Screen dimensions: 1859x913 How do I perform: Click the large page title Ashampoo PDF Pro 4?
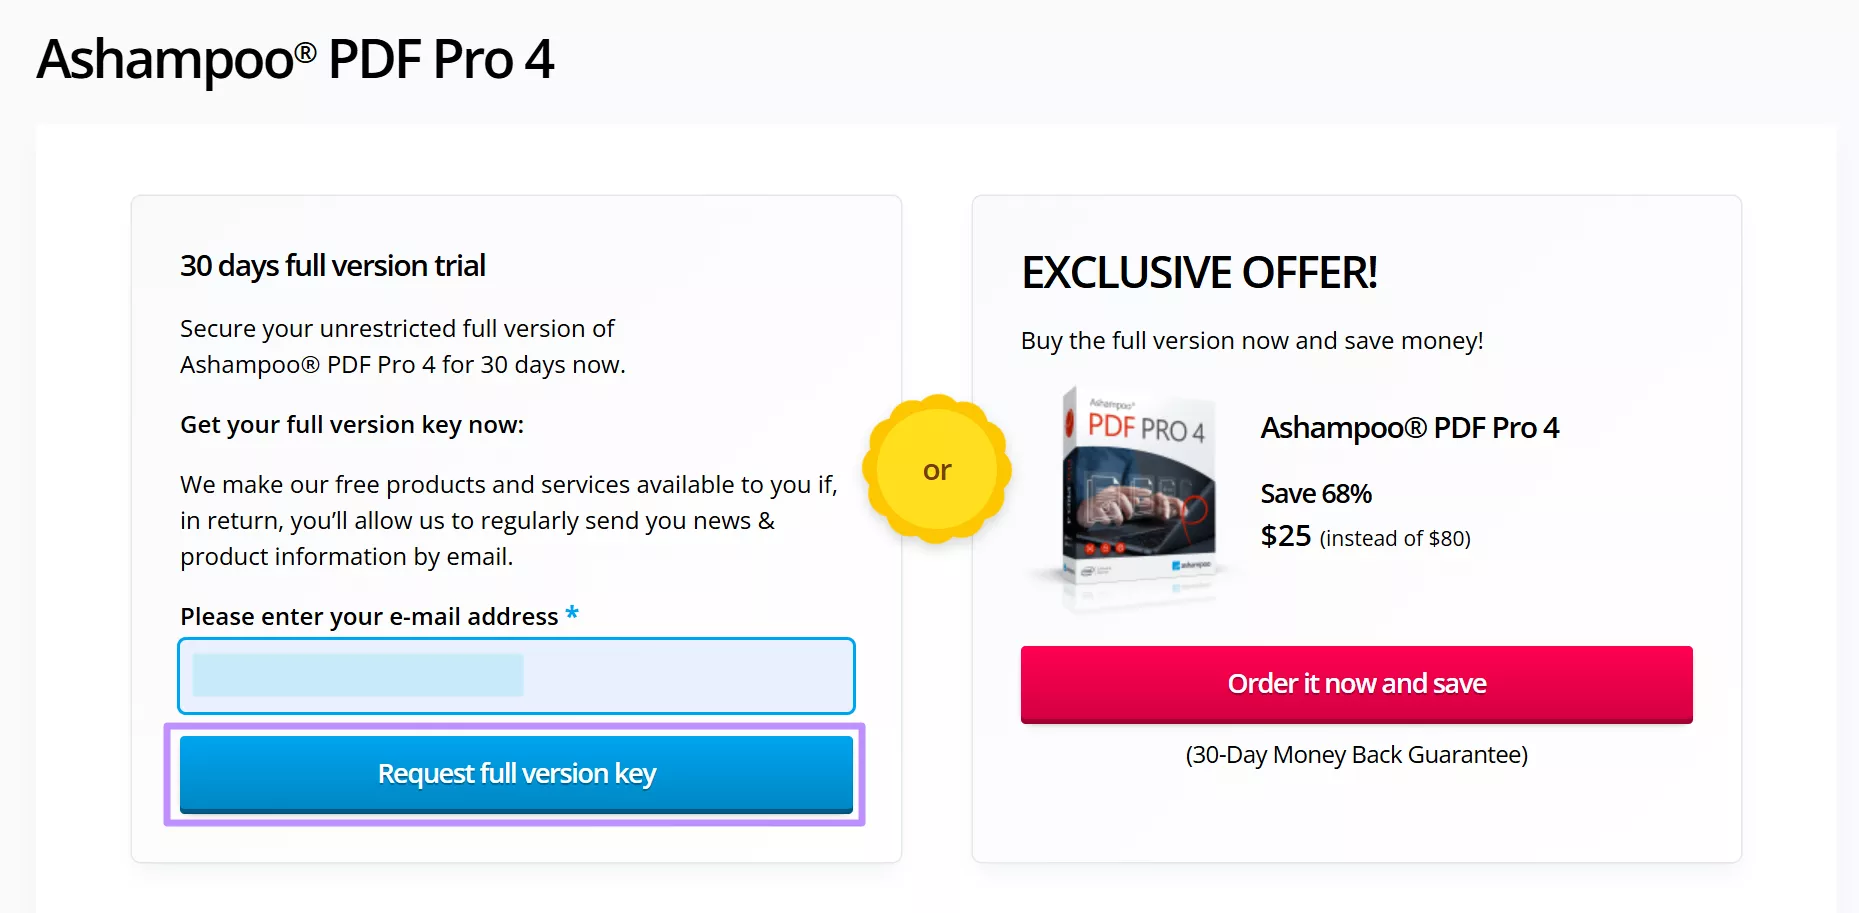[x=295, y=59]
